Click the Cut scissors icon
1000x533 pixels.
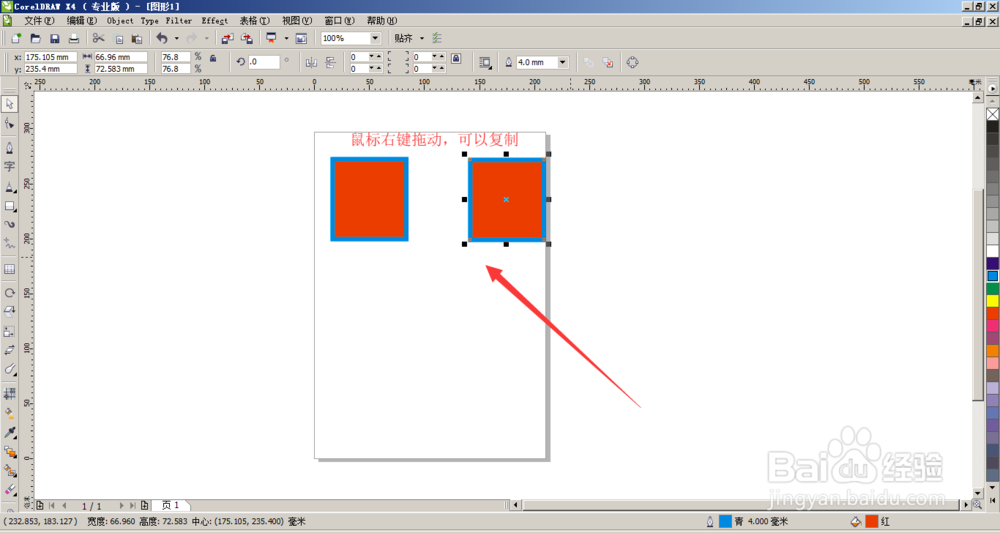pos(98,38)
